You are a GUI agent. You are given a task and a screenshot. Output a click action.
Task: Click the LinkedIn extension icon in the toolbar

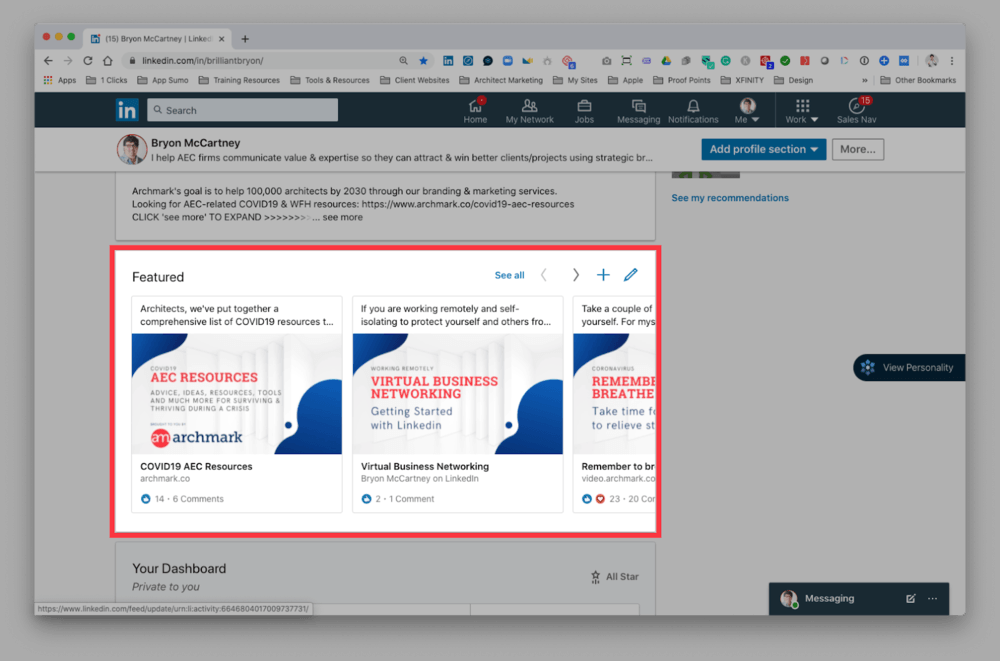tap(448, 61)
